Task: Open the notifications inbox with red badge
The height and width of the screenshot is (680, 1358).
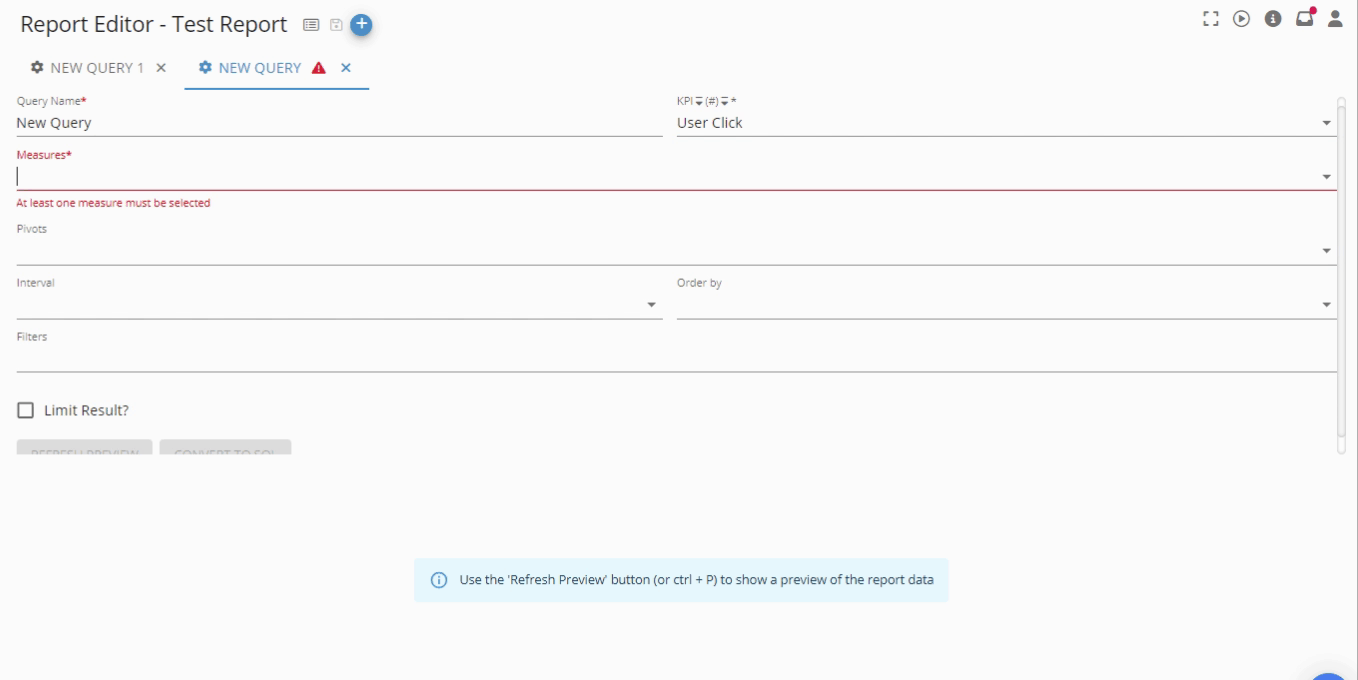Action: pos(1304,19)
